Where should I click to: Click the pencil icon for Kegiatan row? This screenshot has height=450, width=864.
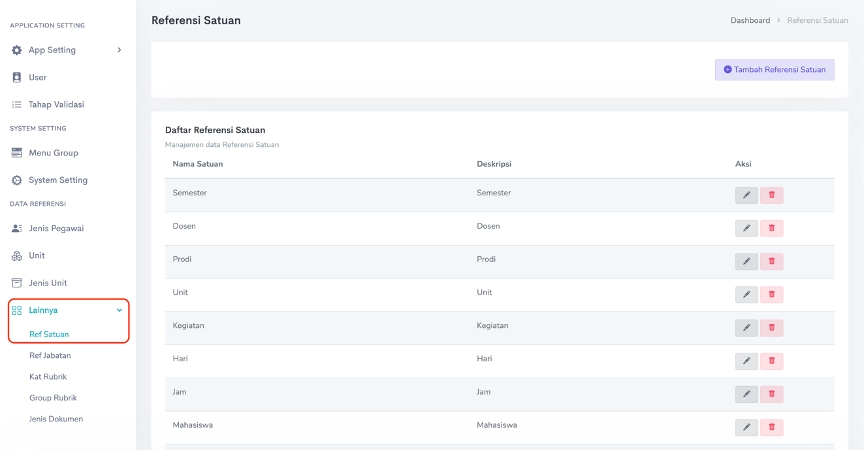(x=746, y=327)
